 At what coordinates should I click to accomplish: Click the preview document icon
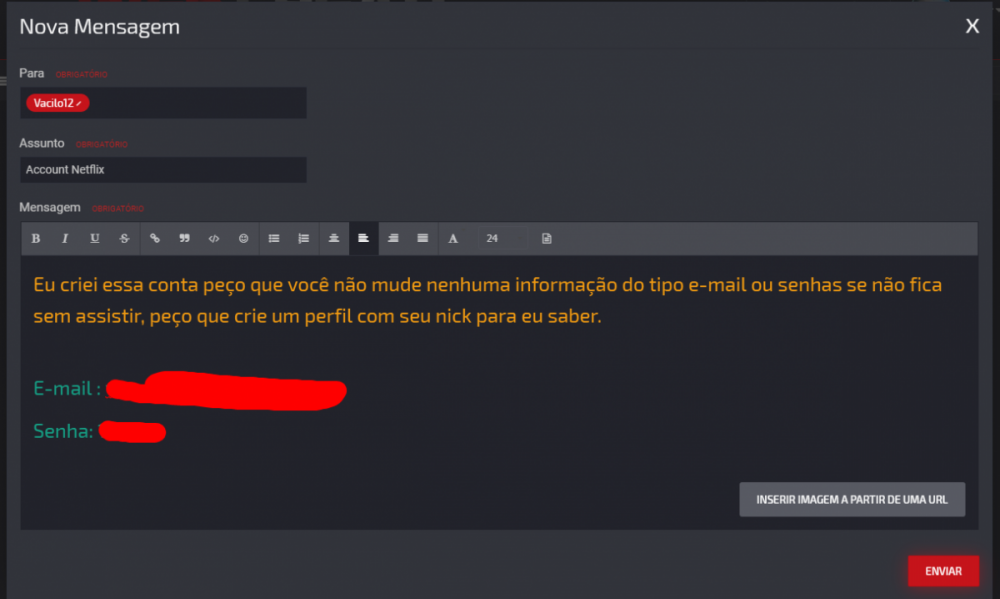point(547,239)
